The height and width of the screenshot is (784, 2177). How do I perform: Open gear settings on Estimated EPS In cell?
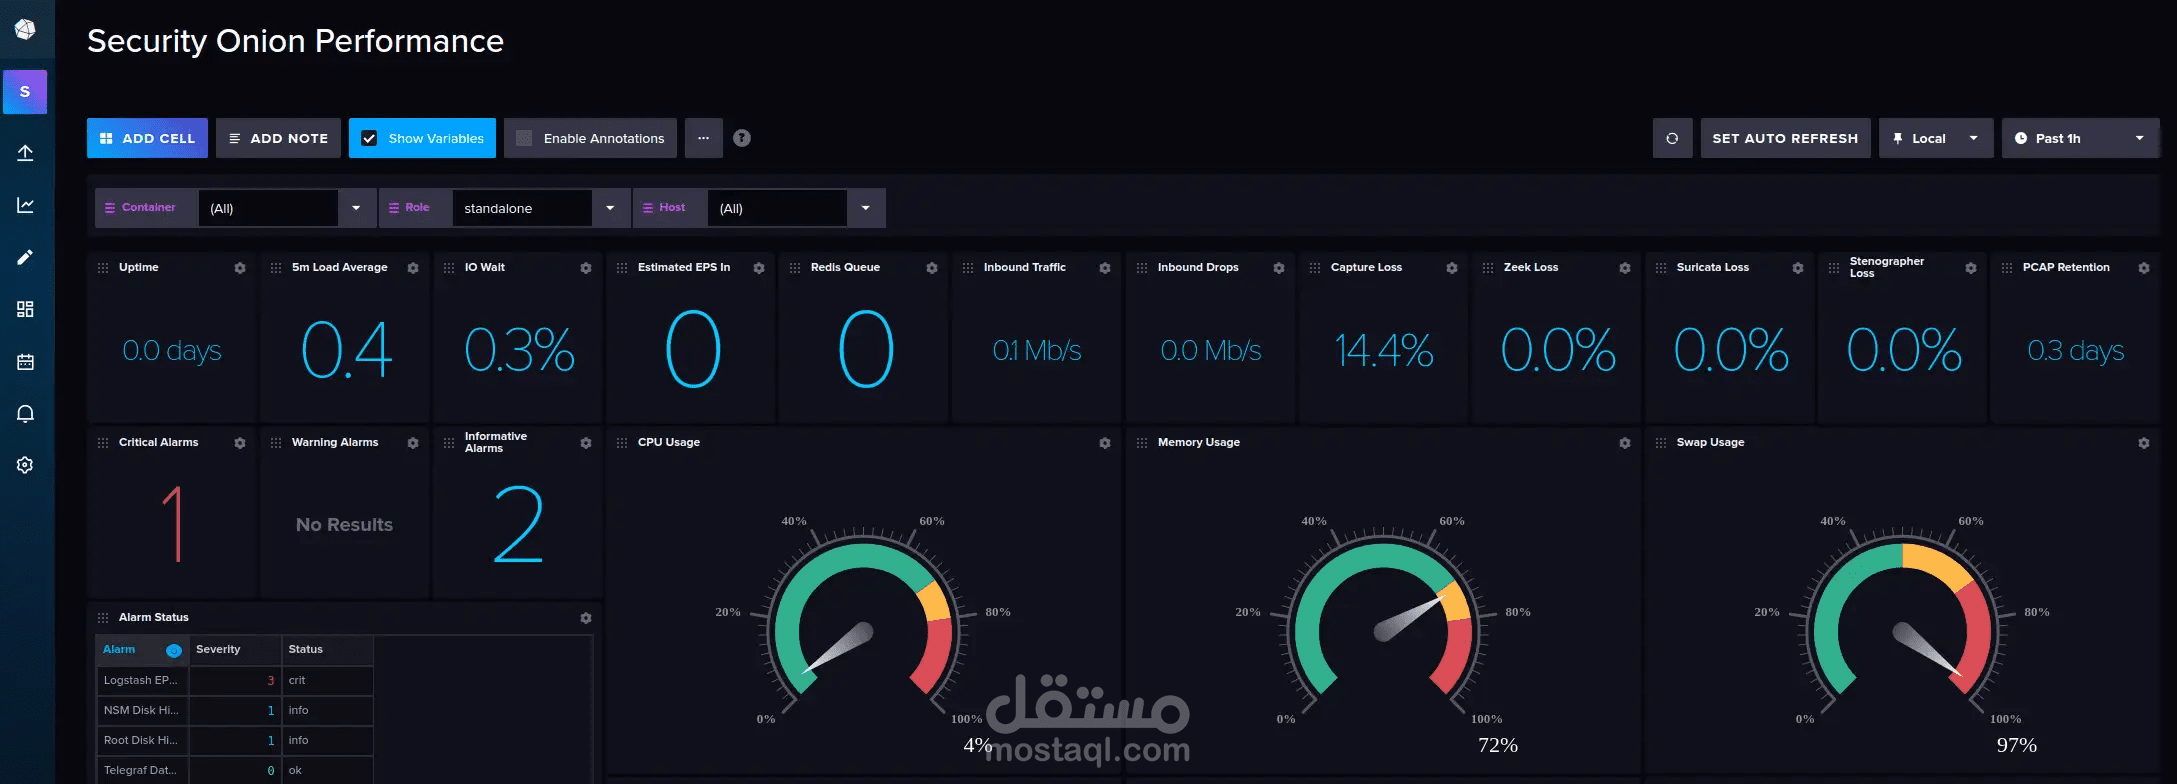759,268
